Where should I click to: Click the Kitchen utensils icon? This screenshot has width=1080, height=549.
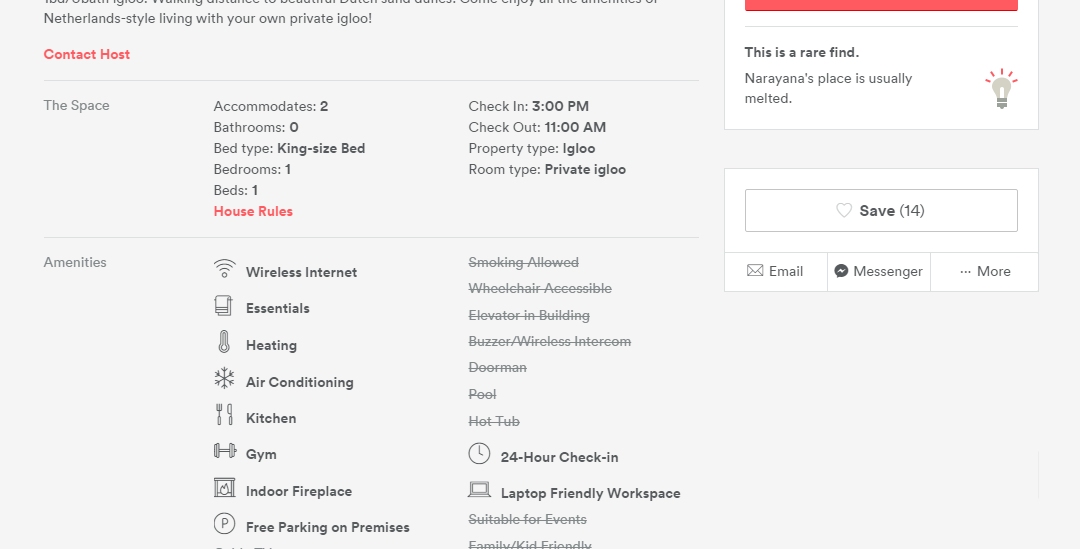(x=224, y=415)
